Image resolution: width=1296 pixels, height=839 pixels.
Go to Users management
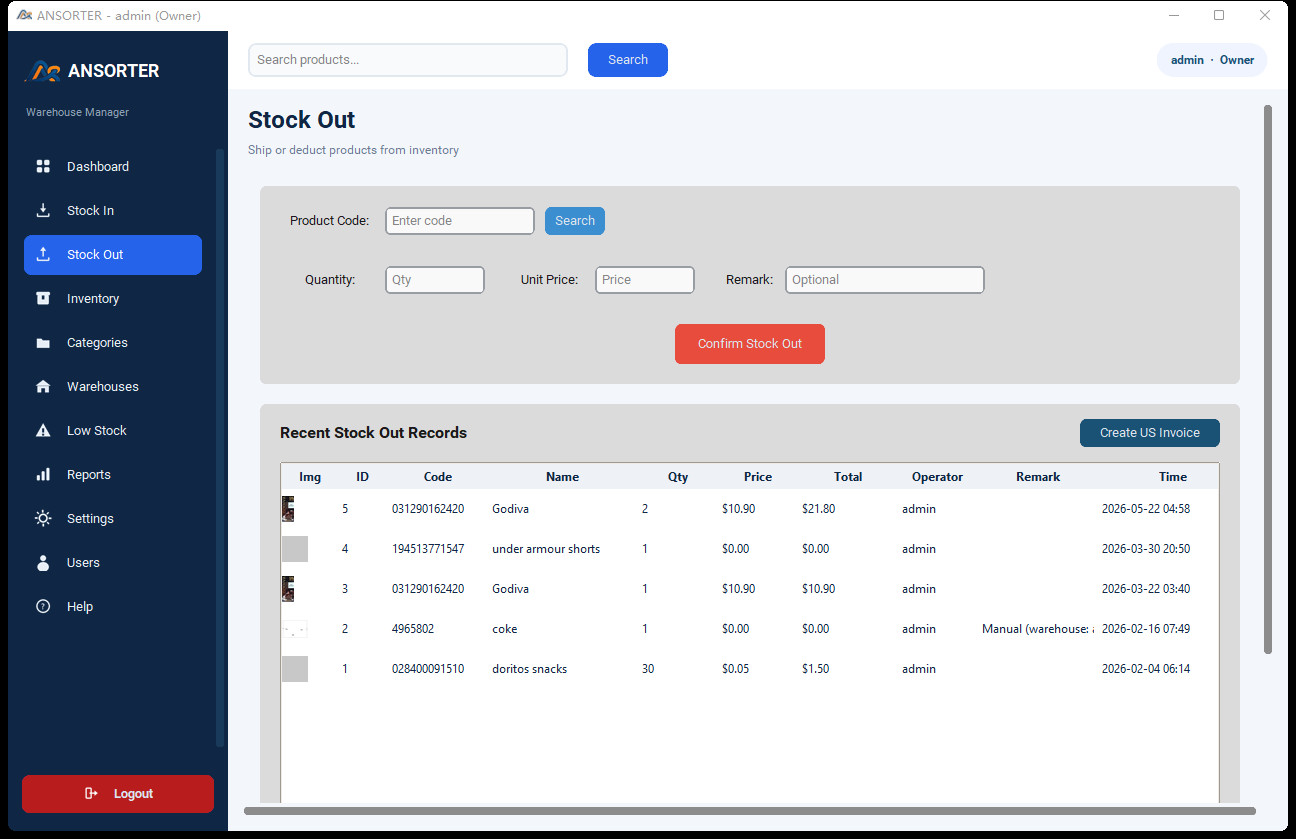pyautogui.click(x=113, y=562)
